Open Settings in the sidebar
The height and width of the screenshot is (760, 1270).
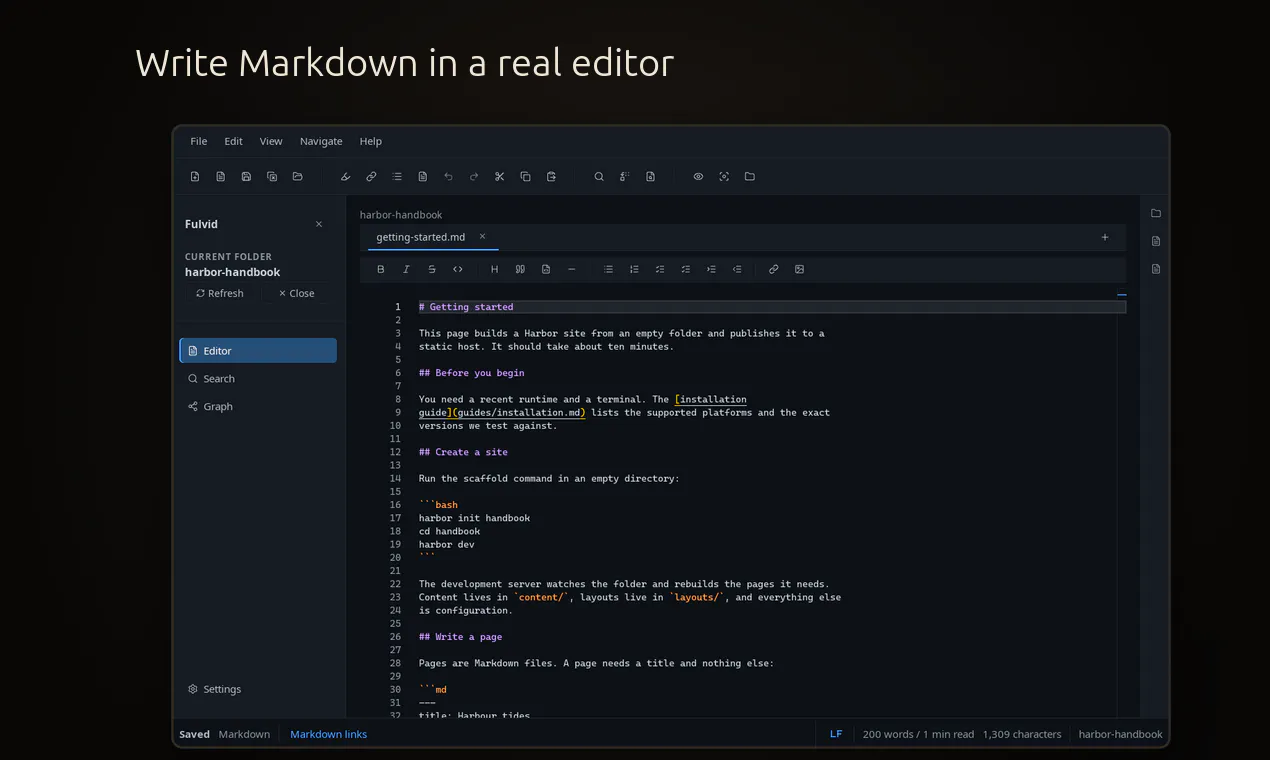258,689
